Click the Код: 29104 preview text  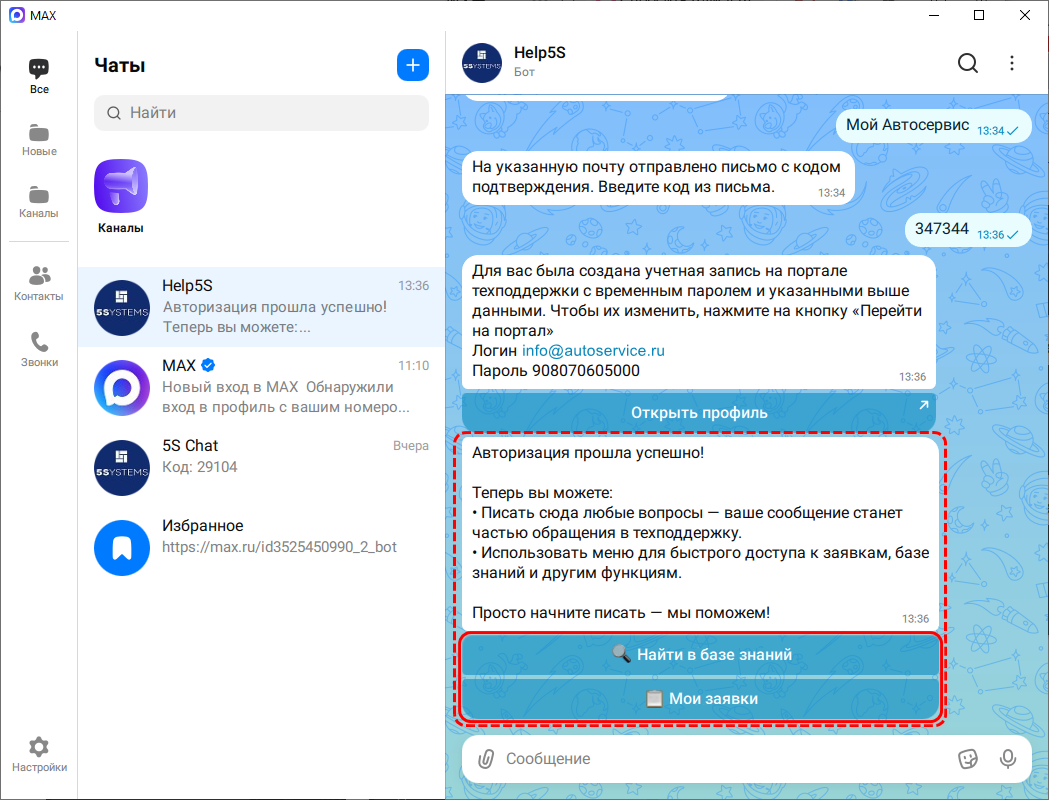[199, 467]
